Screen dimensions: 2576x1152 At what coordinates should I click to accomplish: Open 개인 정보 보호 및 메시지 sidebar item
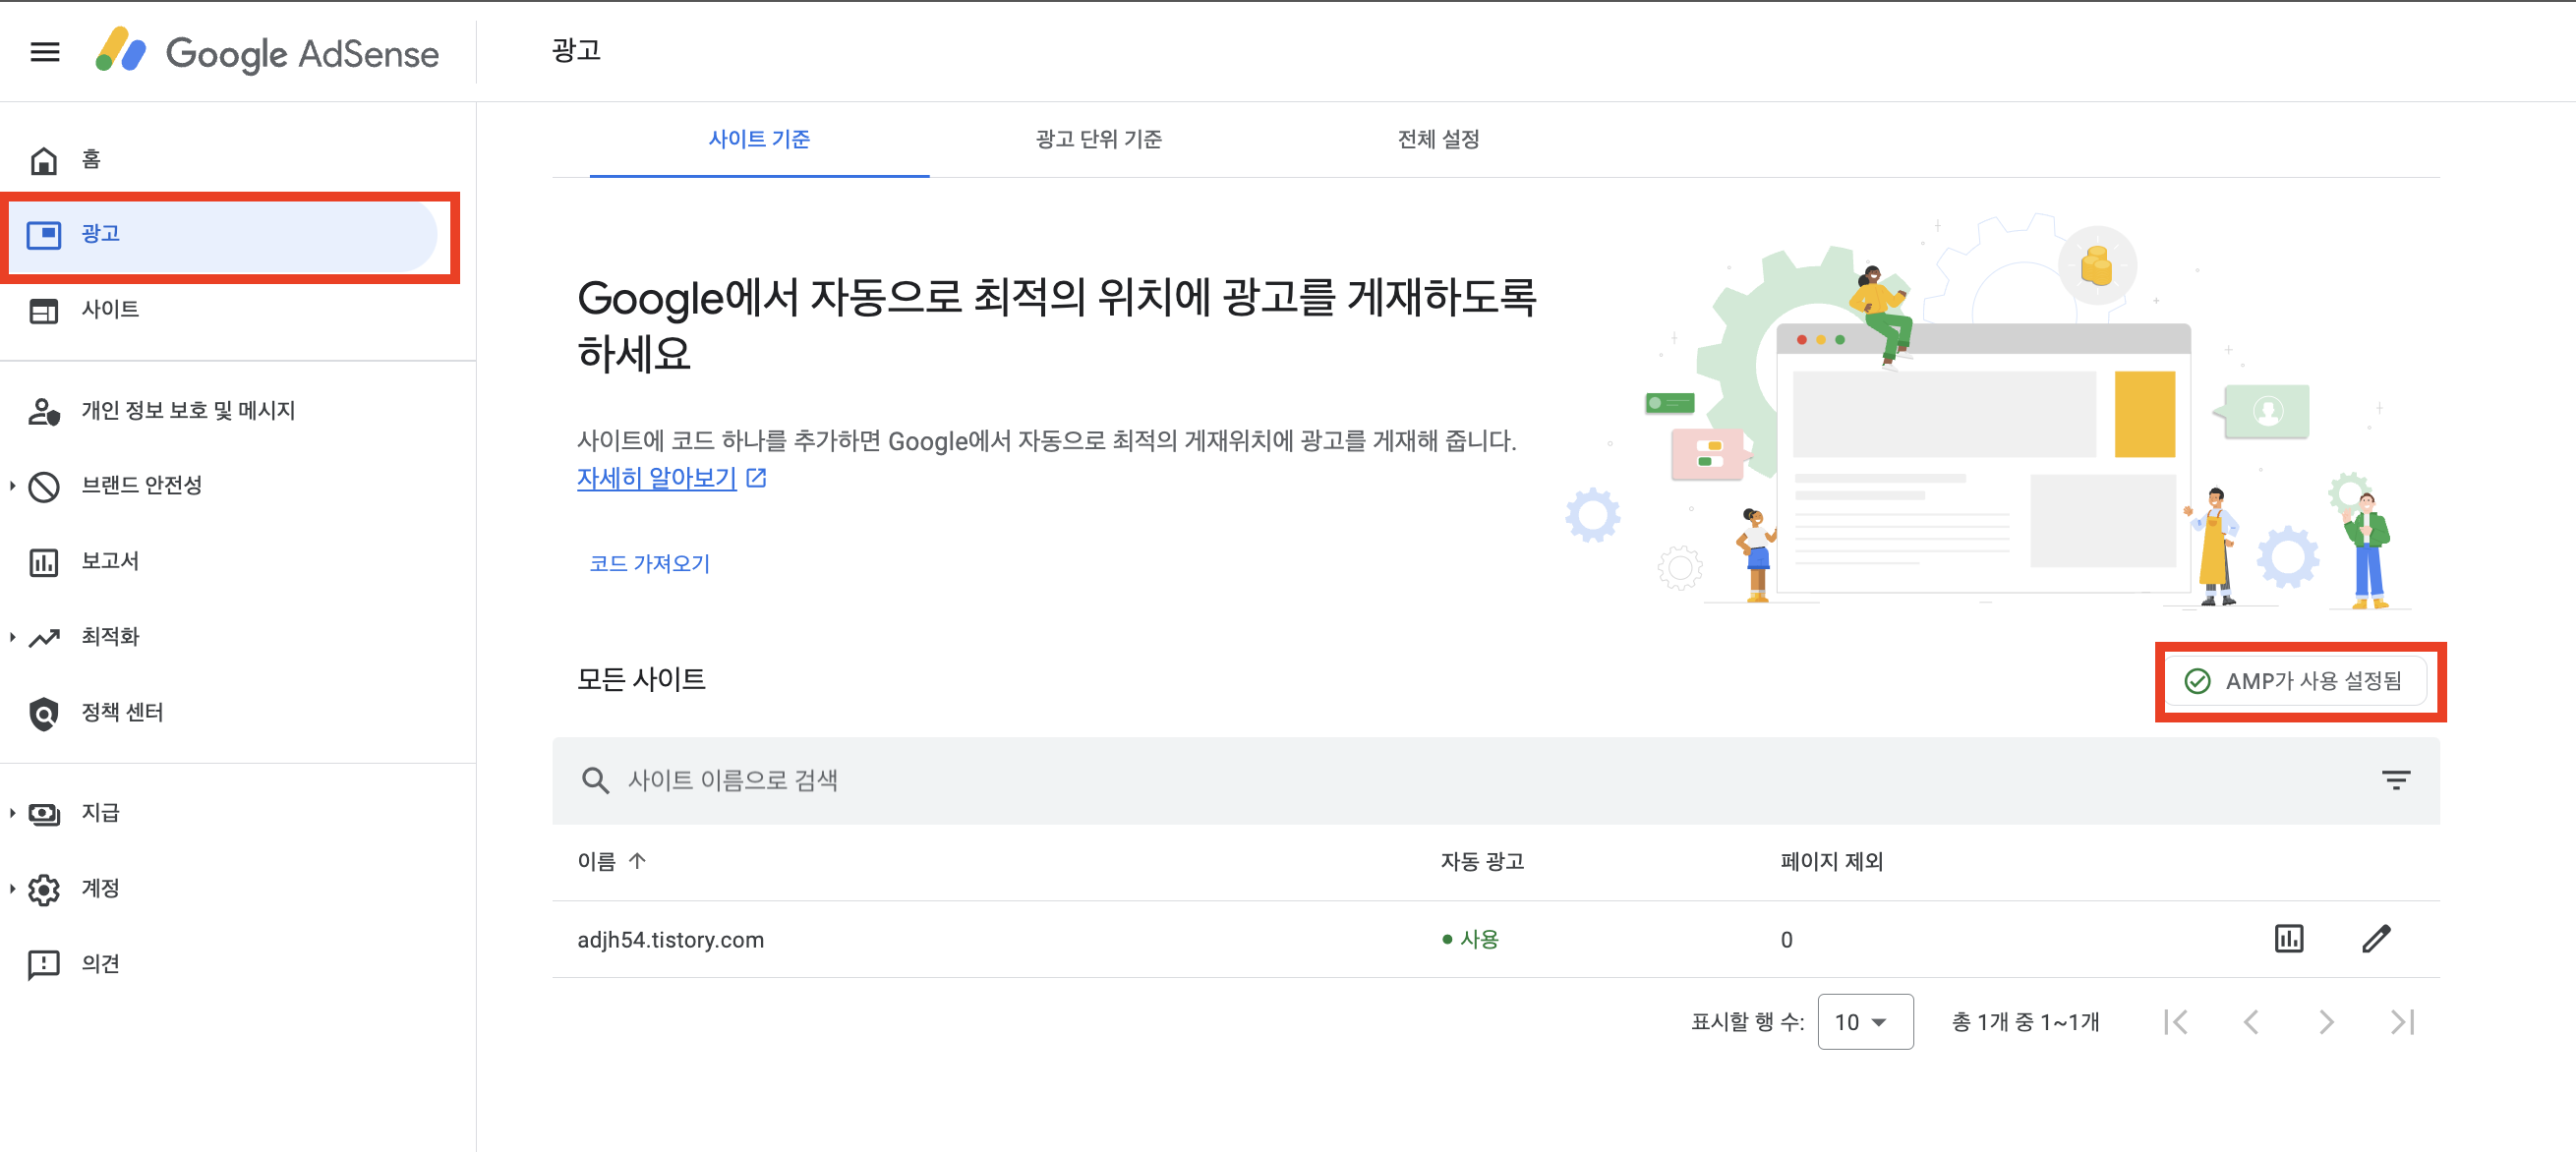(x=188, y=411)
